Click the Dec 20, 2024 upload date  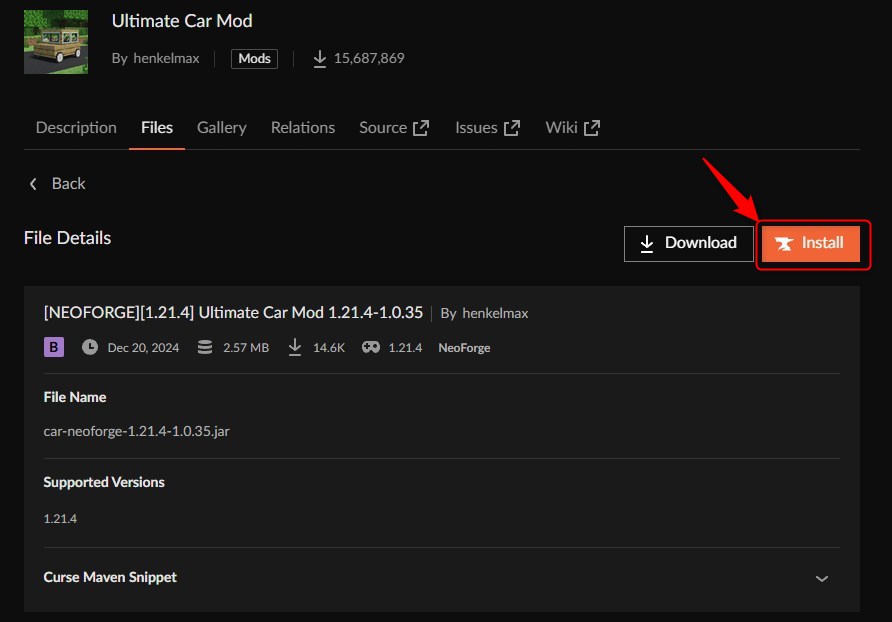[143, 348]
